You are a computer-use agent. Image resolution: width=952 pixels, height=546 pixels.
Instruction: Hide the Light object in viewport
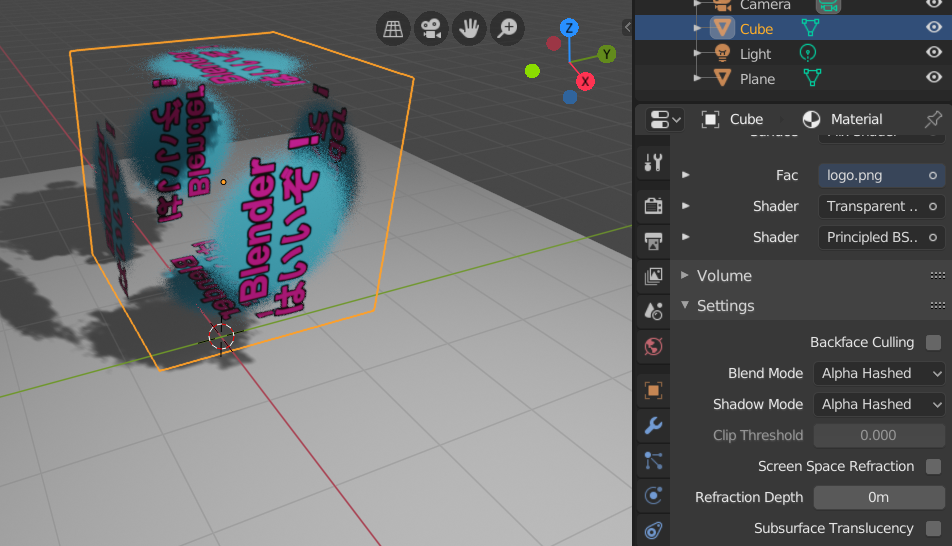coord(934,52)
